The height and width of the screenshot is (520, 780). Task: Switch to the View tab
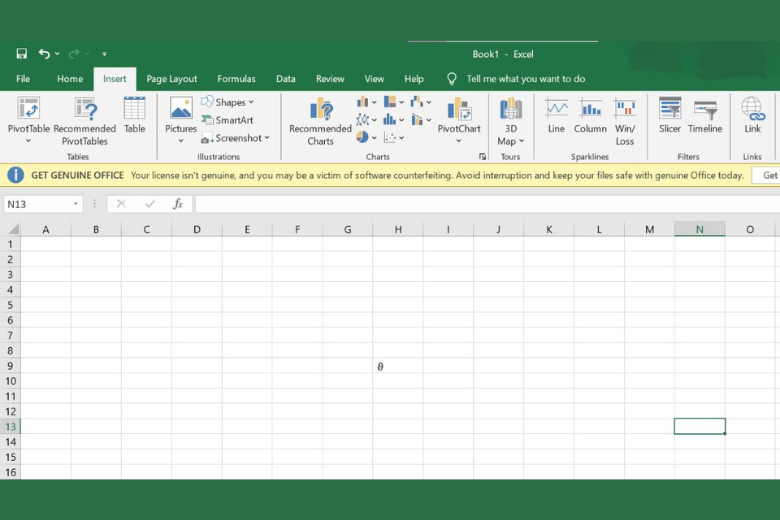tap(374, 79)
